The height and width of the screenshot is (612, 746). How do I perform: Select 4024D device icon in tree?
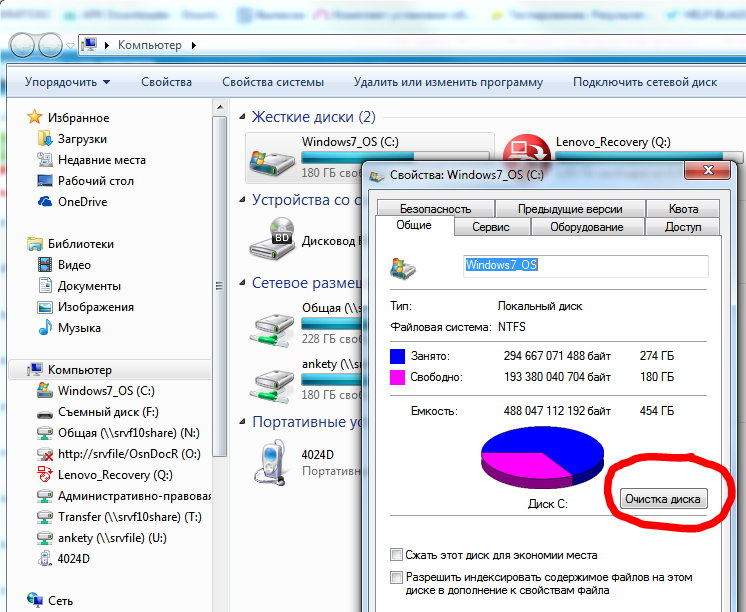click(45, 559)
